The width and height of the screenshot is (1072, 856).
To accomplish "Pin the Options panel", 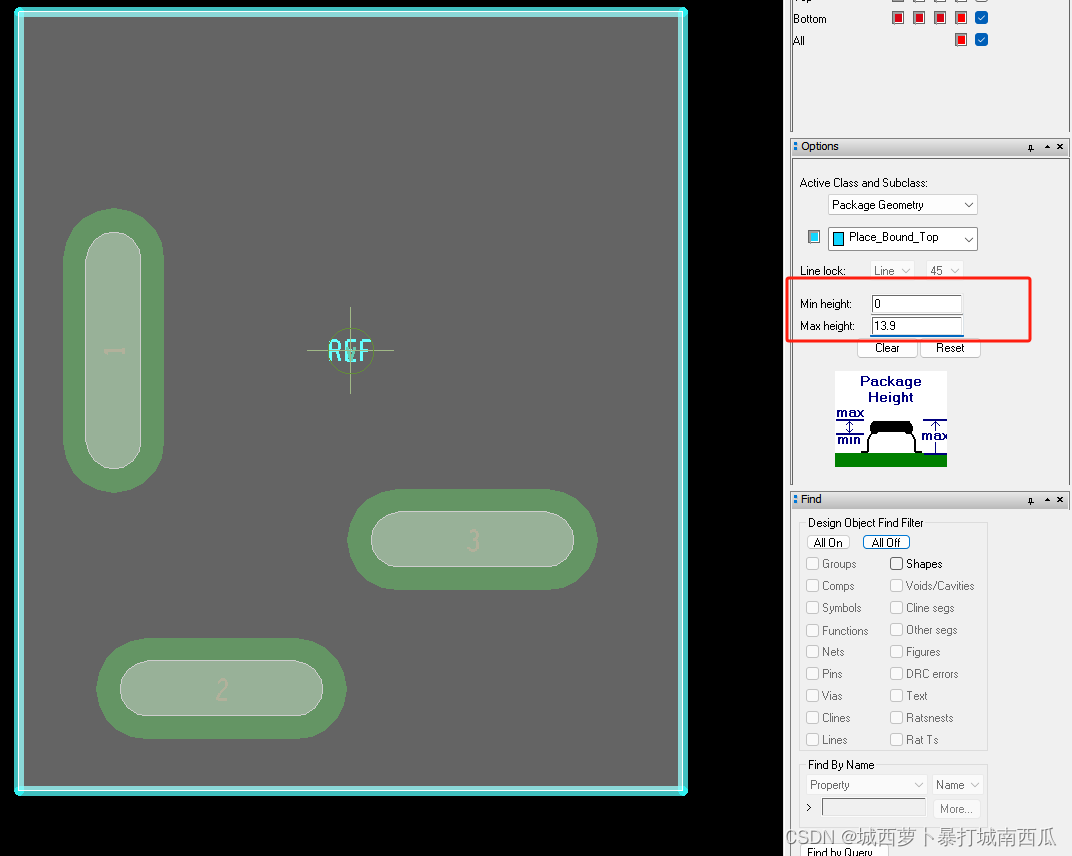I will [1030, 148].
